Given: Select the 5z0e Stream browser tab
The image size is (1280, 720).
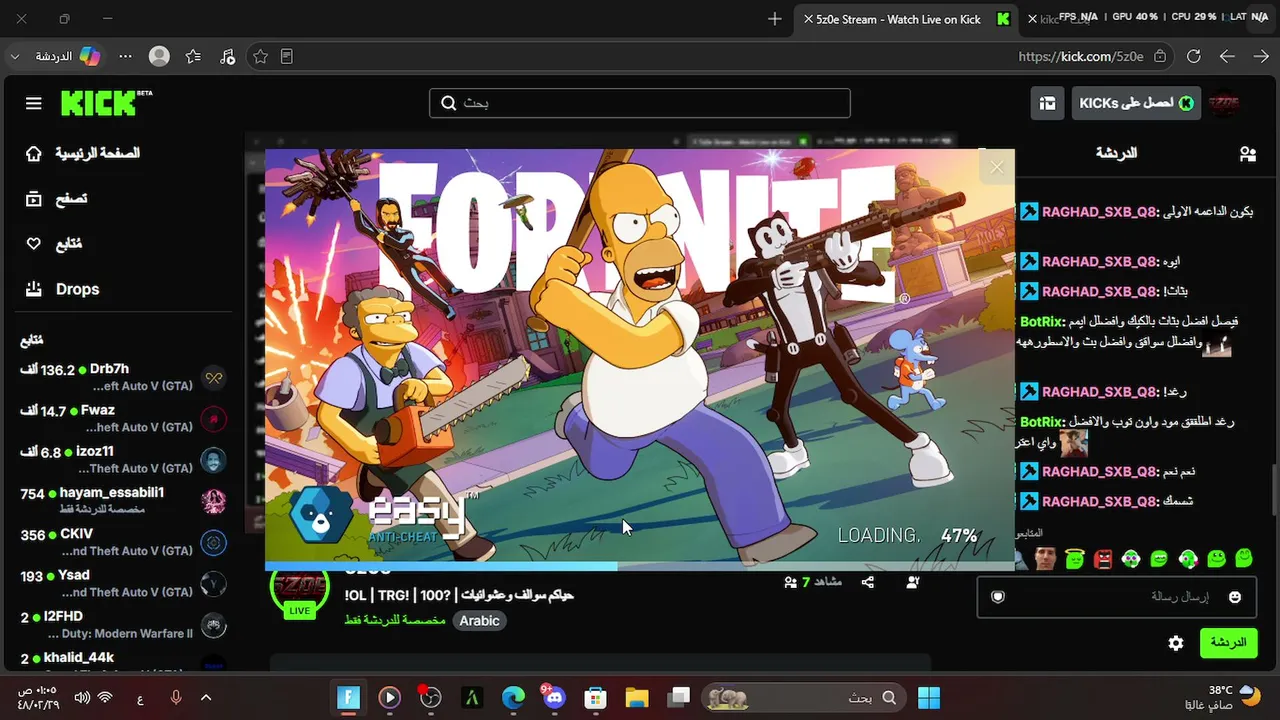Looking at the screenshot, I should coord(905,19).
